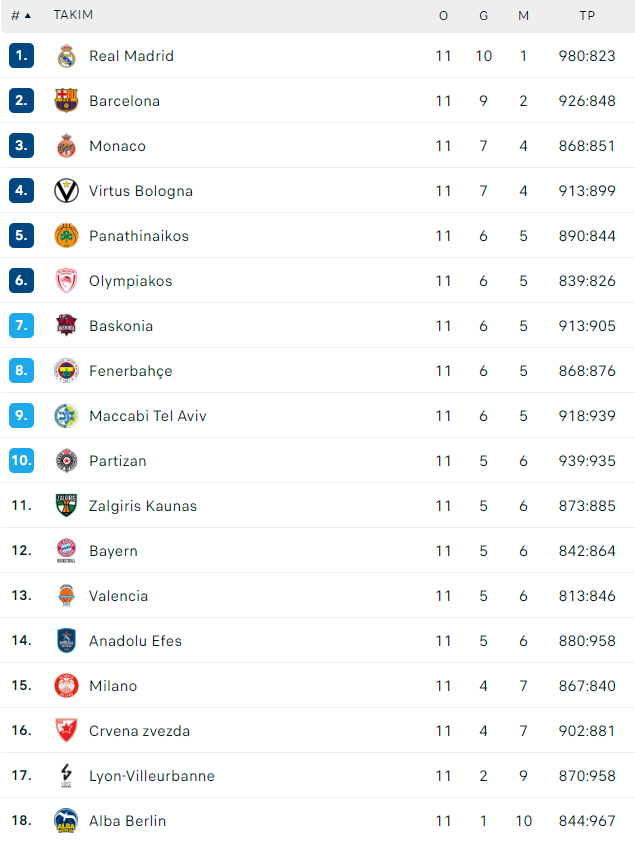
Task: Sort by the TP points column header
Action: click(587, 16)
